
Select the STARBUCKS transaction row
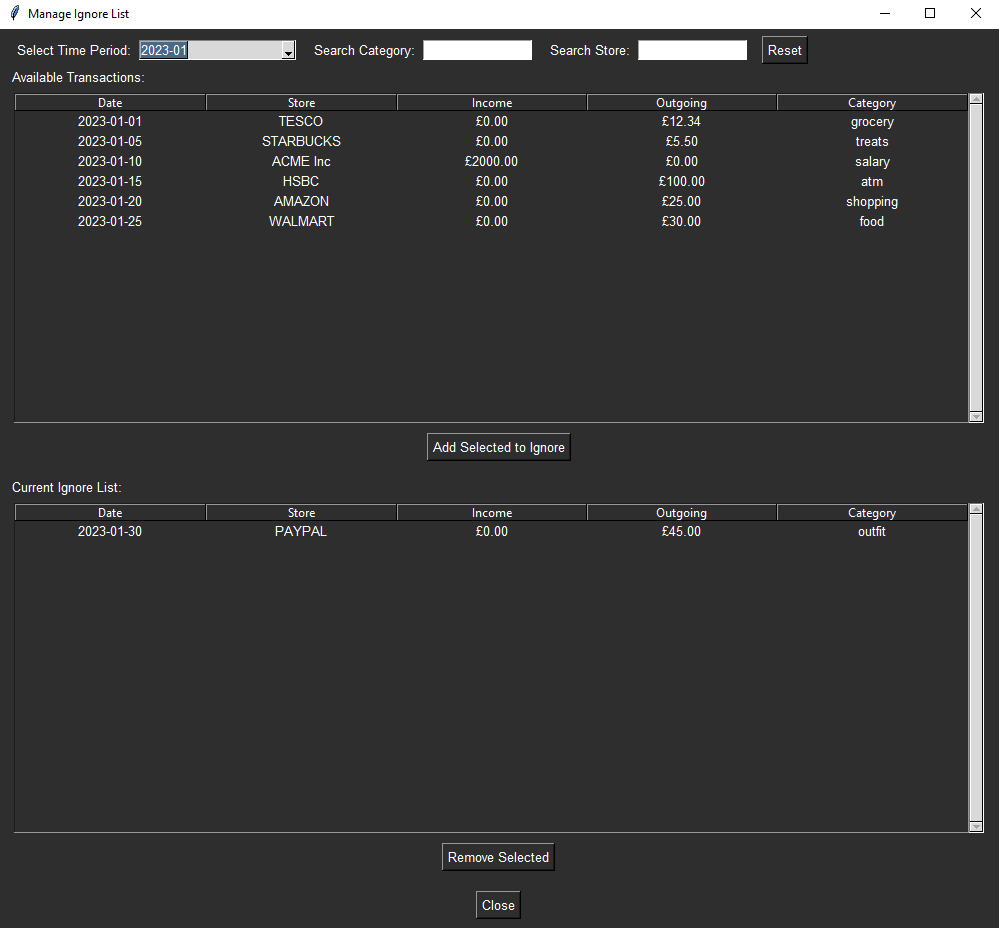coord(491,141)
